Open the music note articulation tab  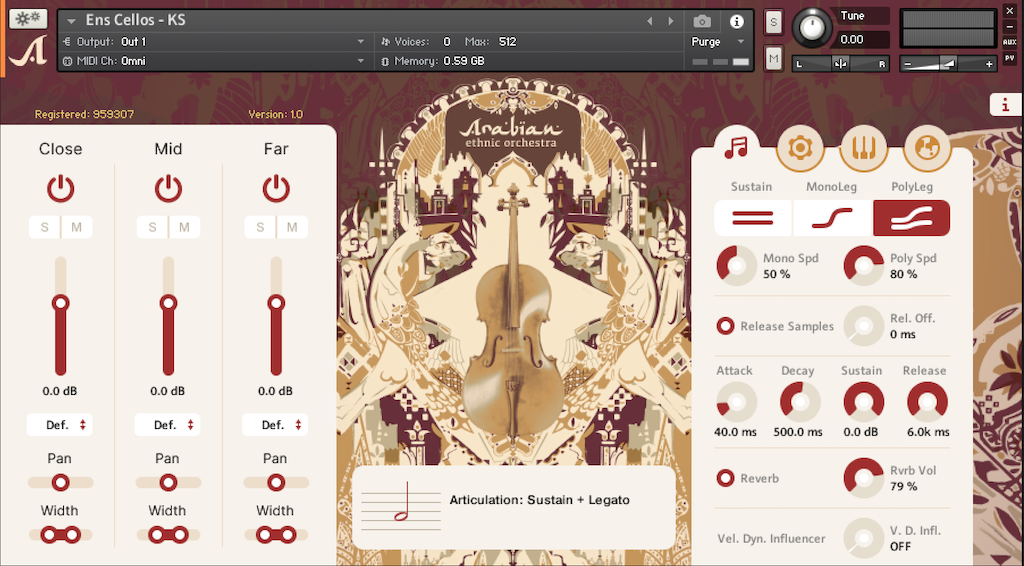click(736, 148)
